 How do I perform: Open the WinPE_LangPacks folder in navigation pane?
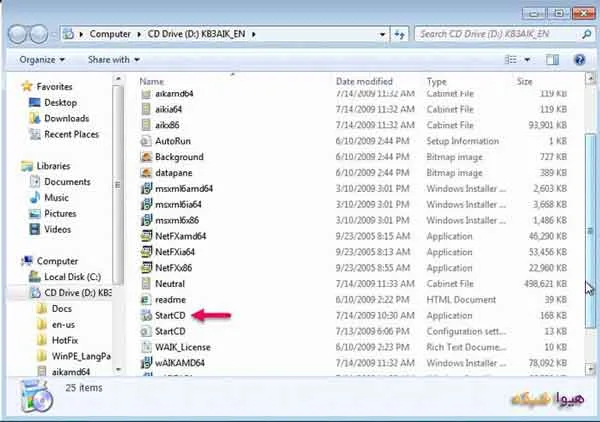point(81,356)
